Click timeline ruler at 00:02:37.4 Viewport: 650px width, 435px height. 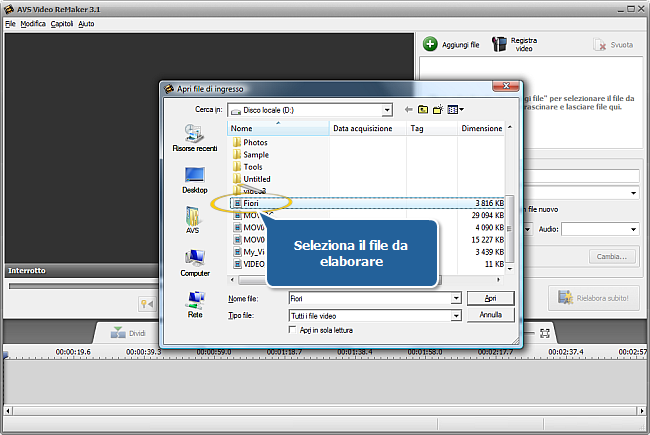565,352
